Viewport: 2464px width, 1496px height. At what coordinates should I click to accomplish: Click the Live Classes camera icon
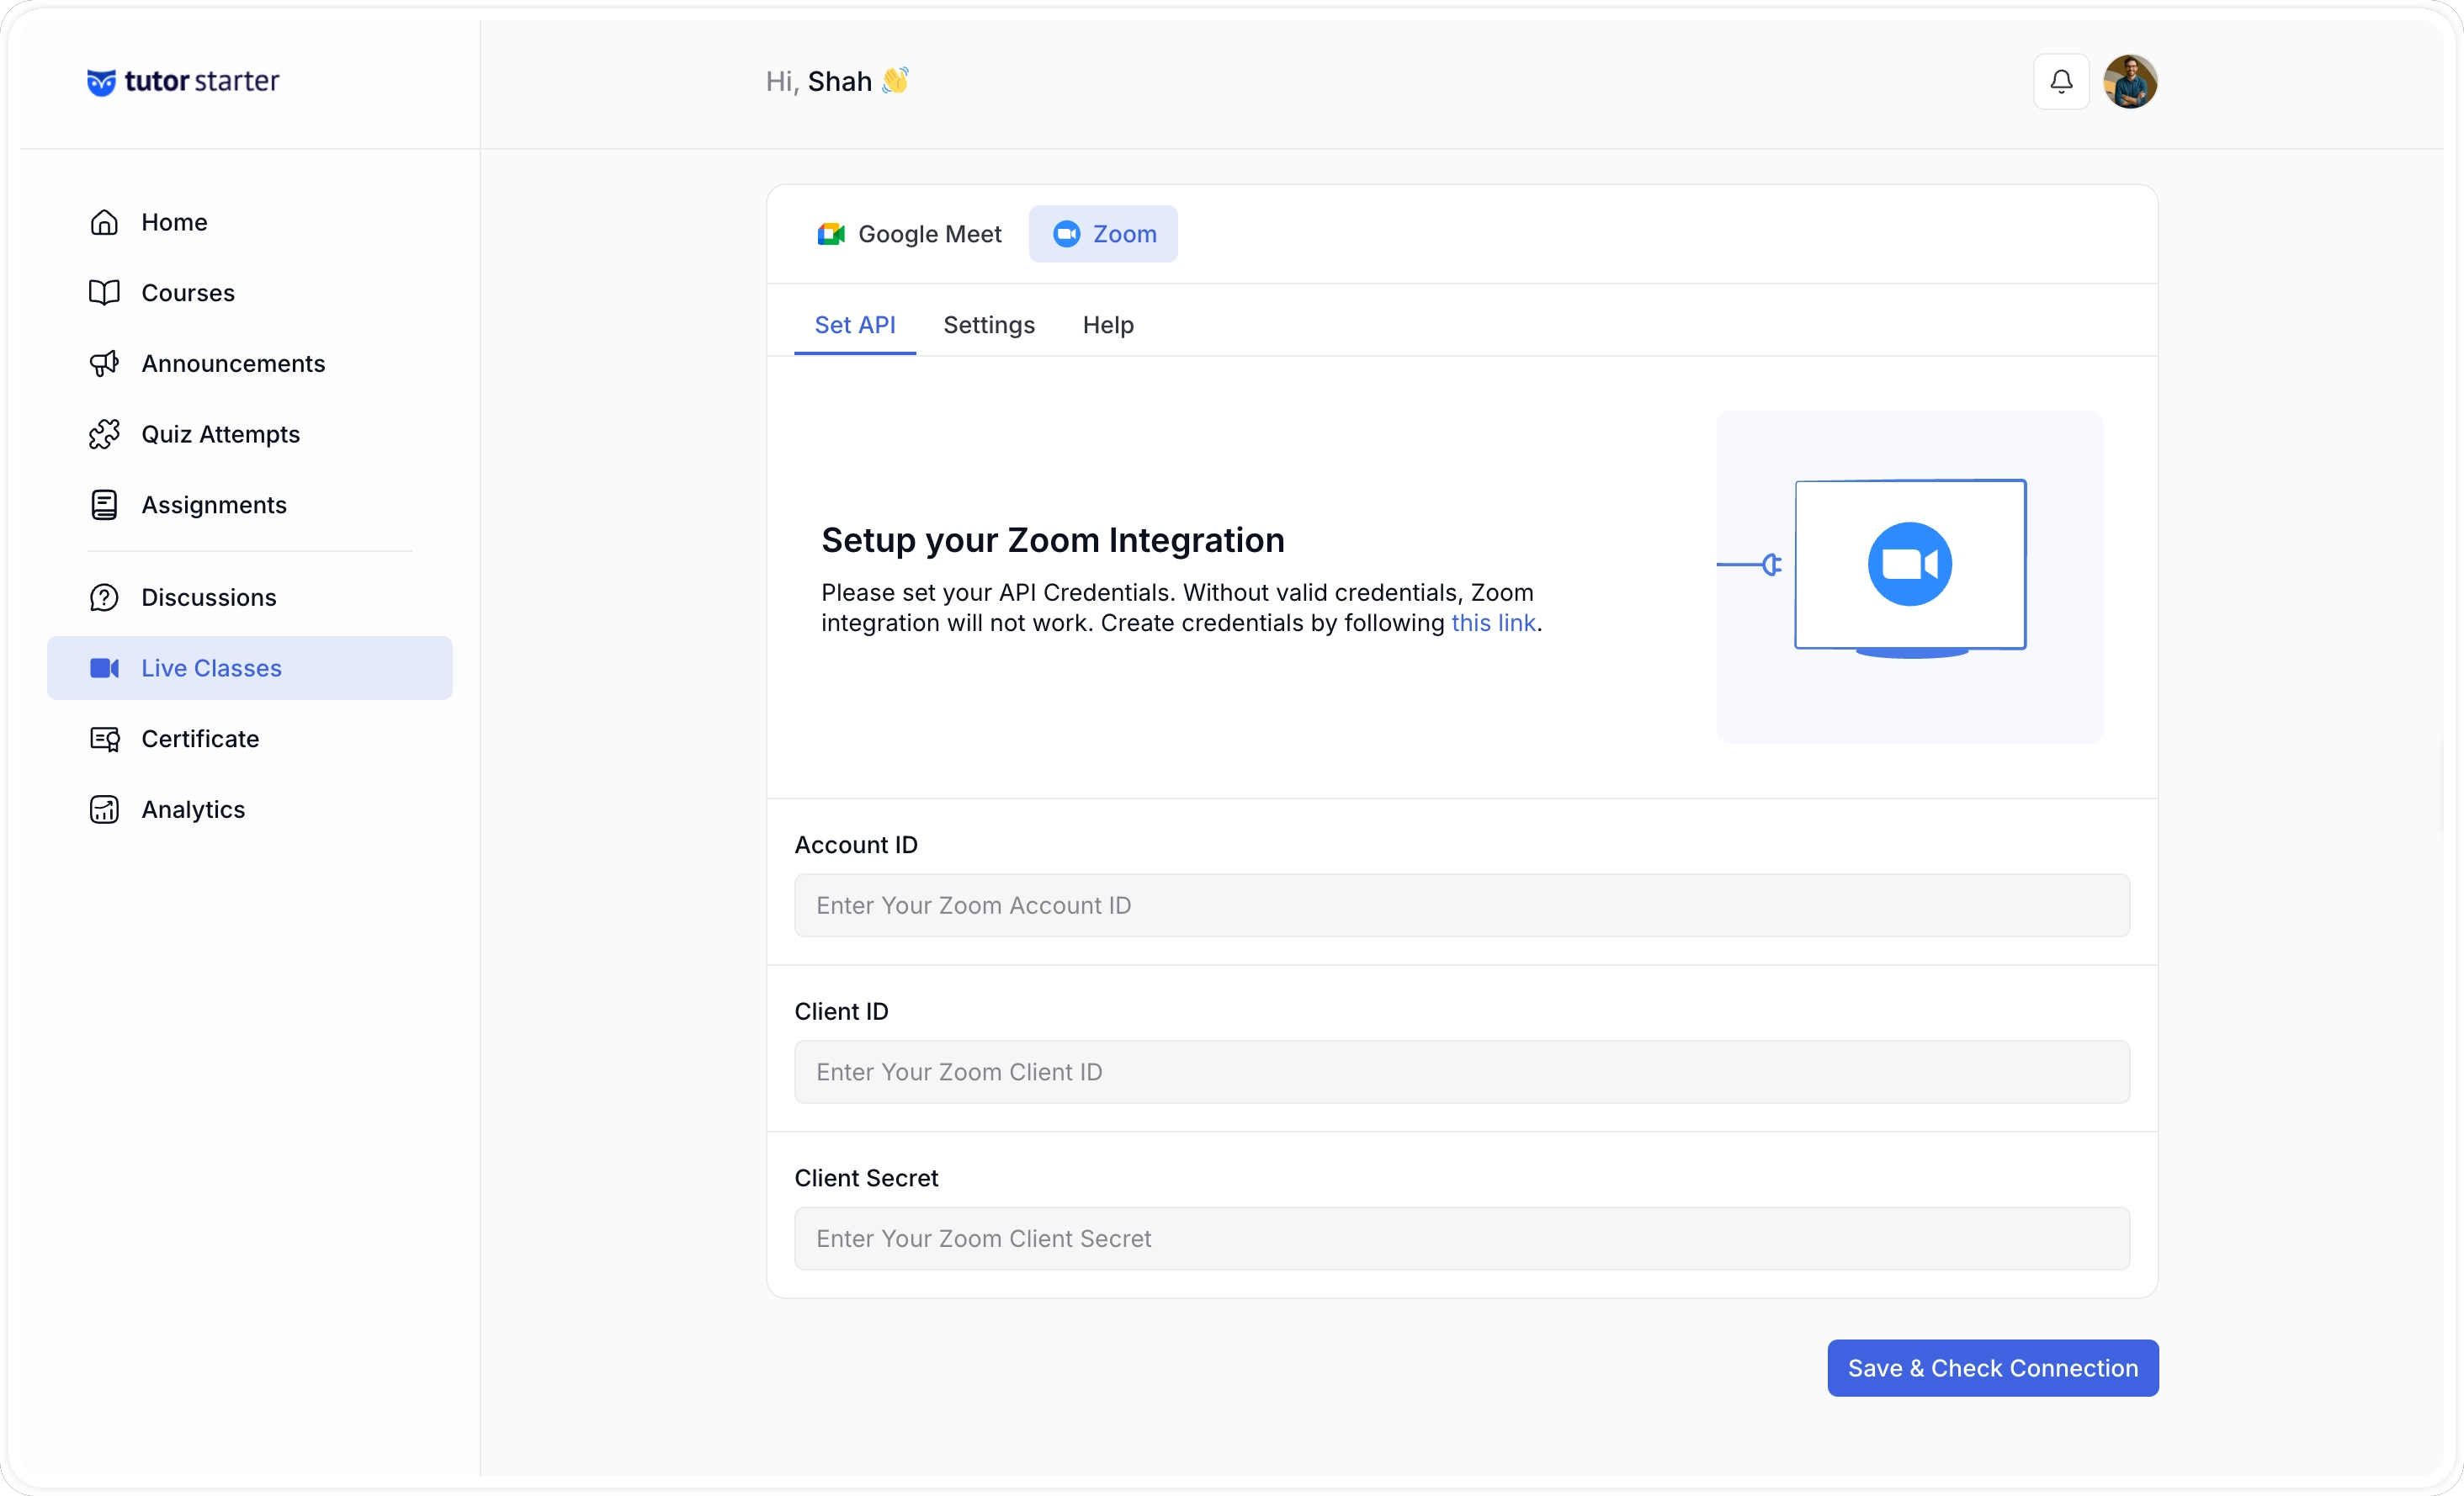coord(104,668)
